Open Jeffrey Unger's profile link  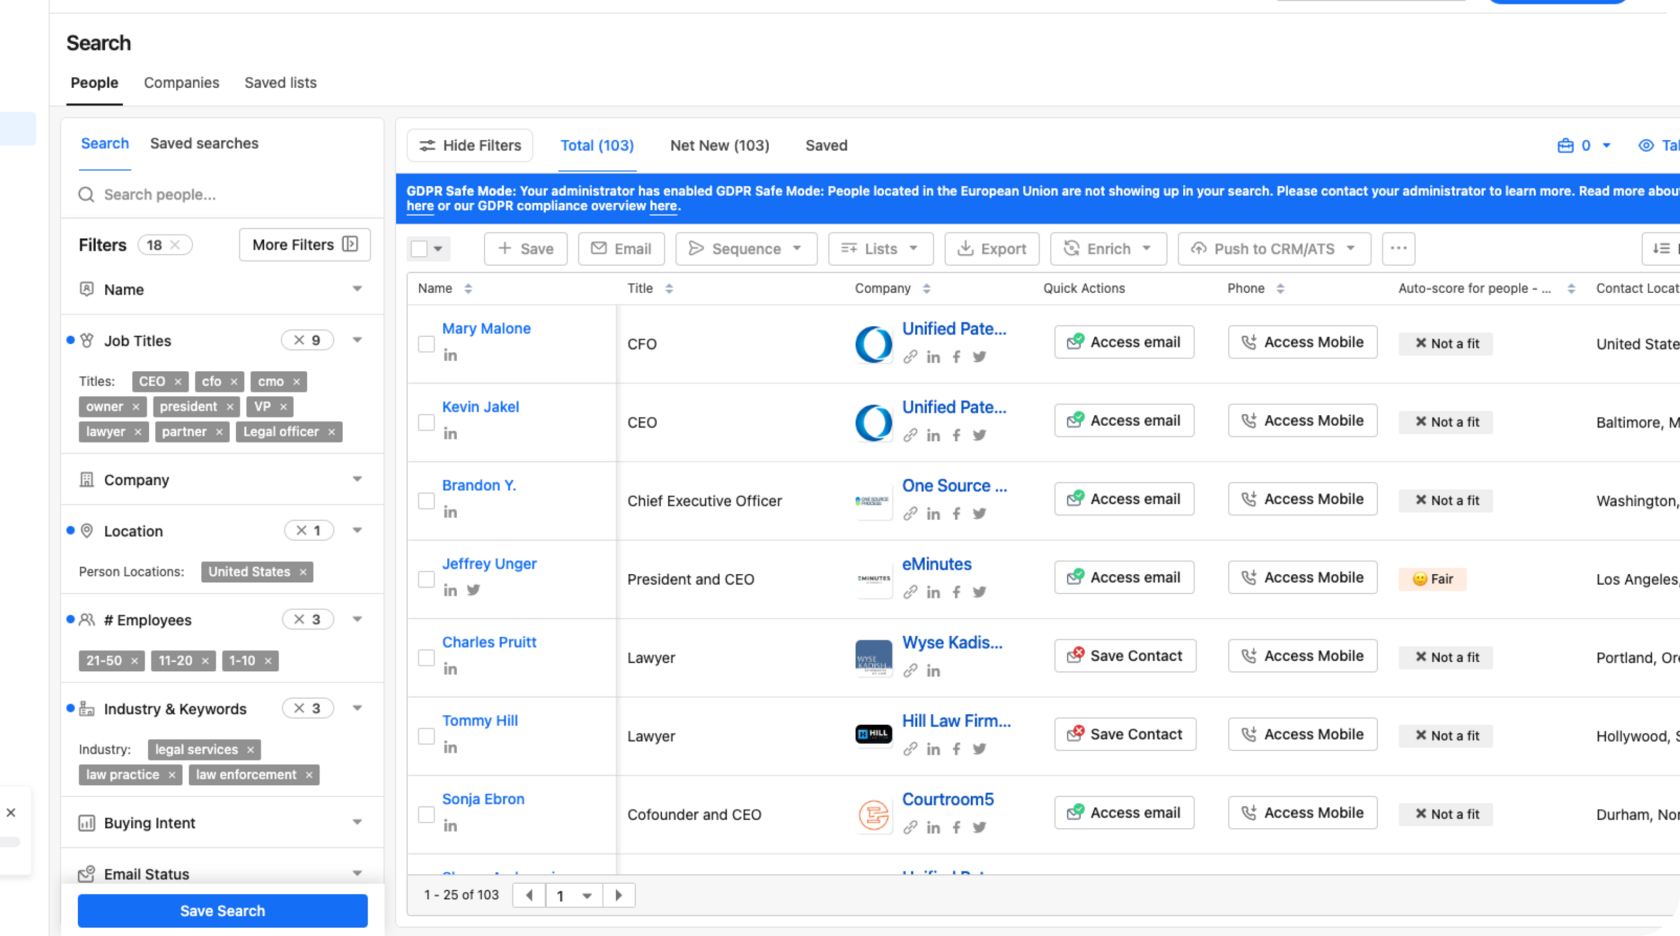(489, 564)
